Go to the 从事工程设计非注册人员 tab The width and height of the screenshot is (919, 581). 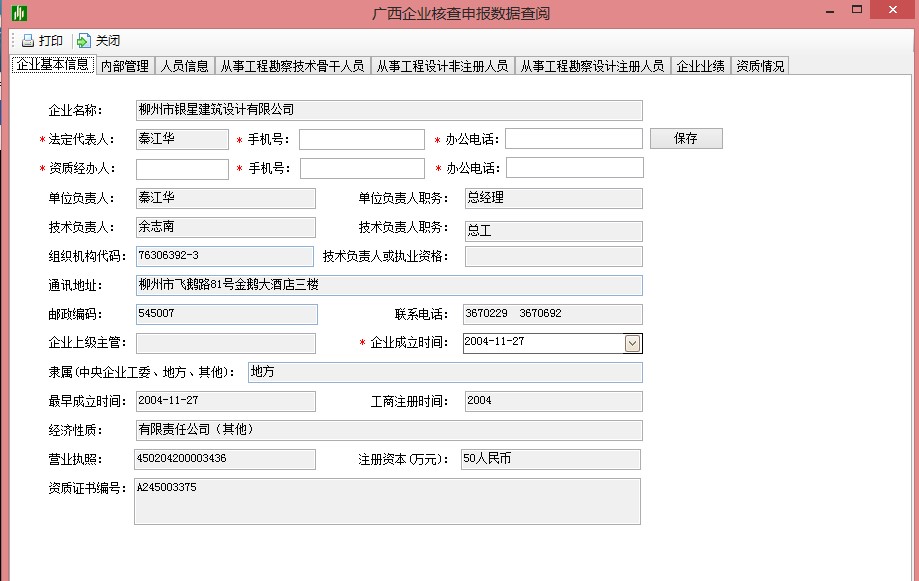(442, 66)
